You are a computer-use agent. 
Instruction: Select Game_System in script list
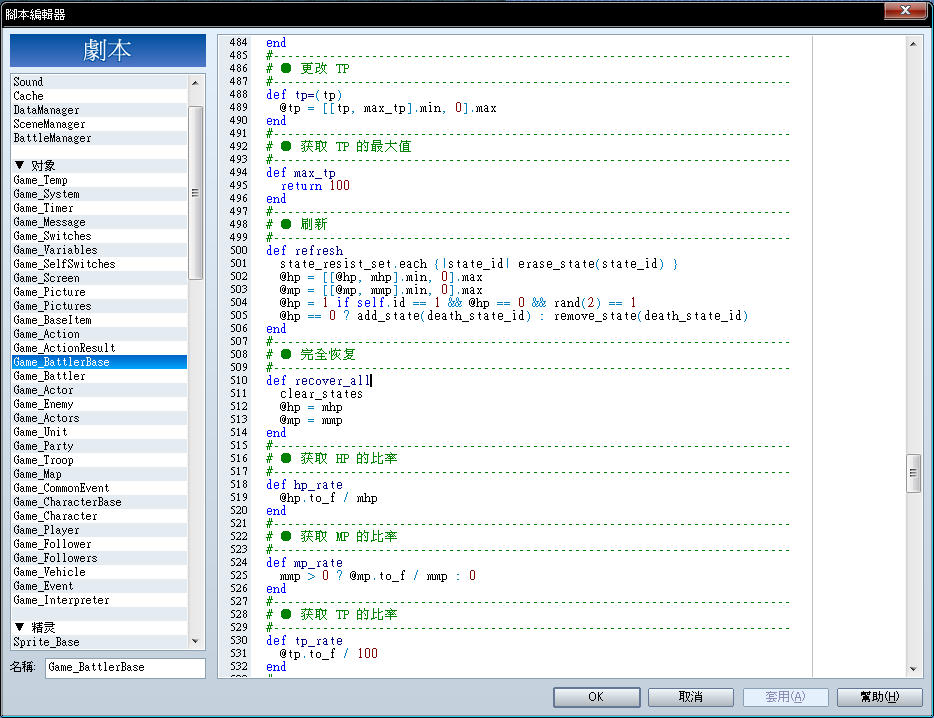[x=99, y=194]
